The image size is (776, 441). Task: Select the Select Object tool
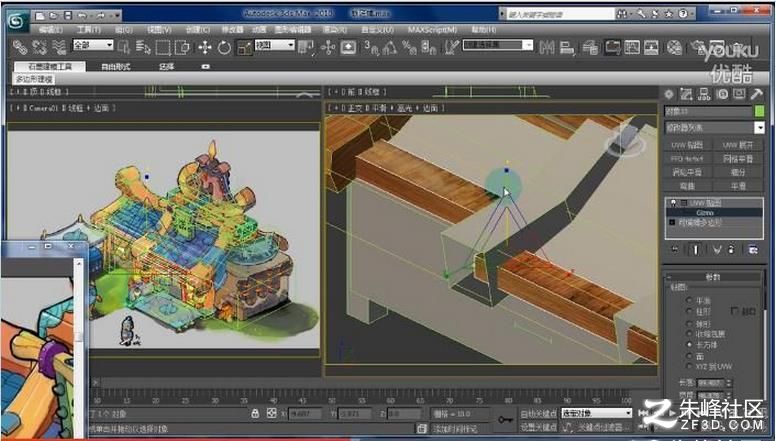tap(124, 48)
